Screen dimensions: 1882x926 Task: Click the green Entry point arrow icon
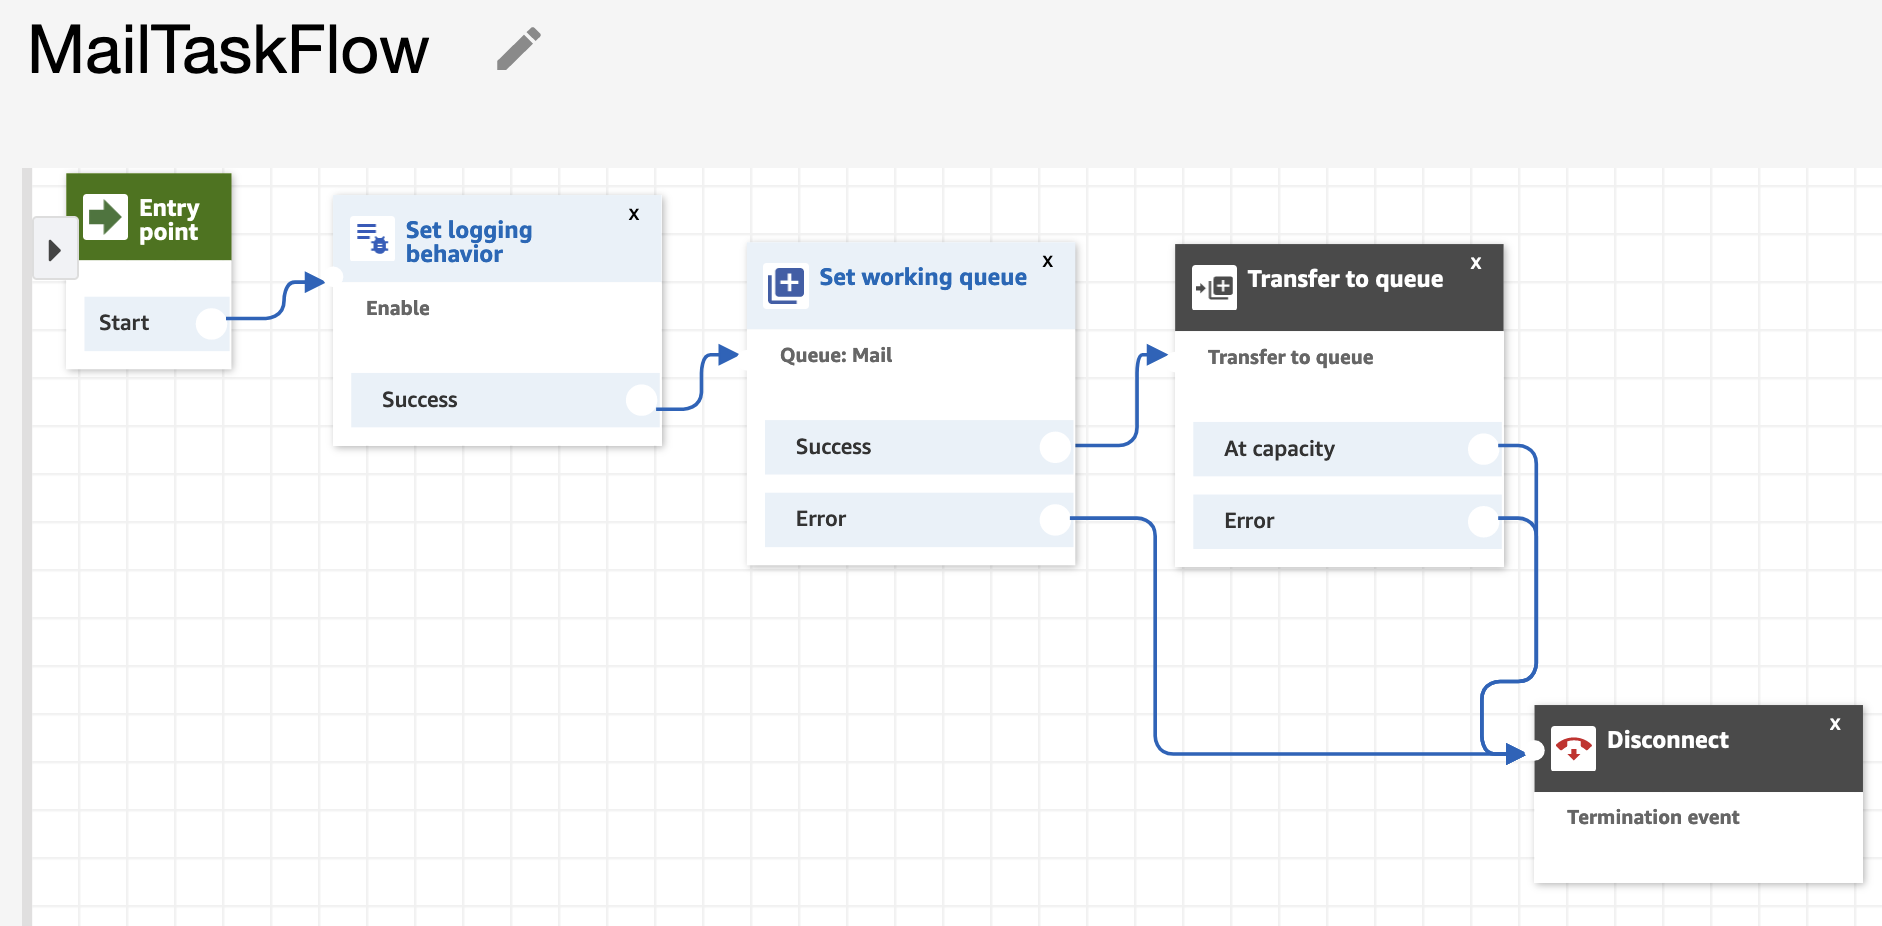105,217
